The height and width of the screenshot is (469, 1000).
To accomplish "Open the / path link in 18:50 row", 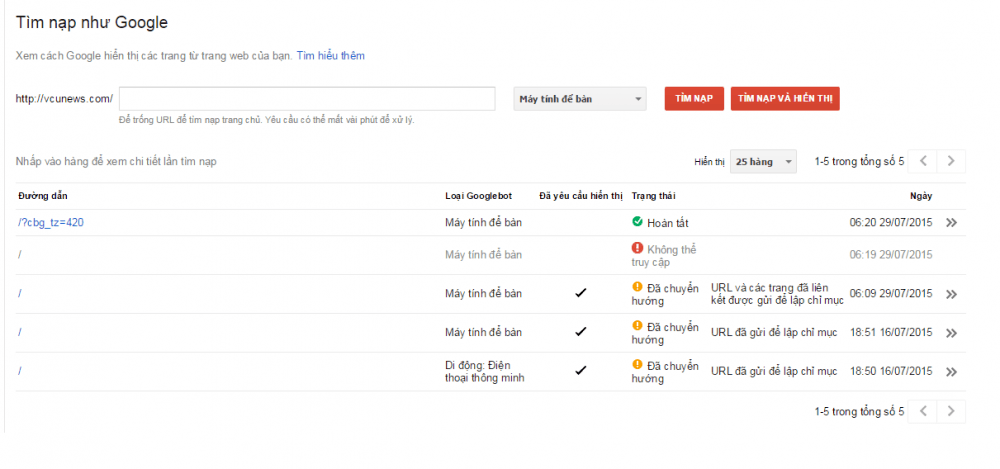I will point(20,371).
